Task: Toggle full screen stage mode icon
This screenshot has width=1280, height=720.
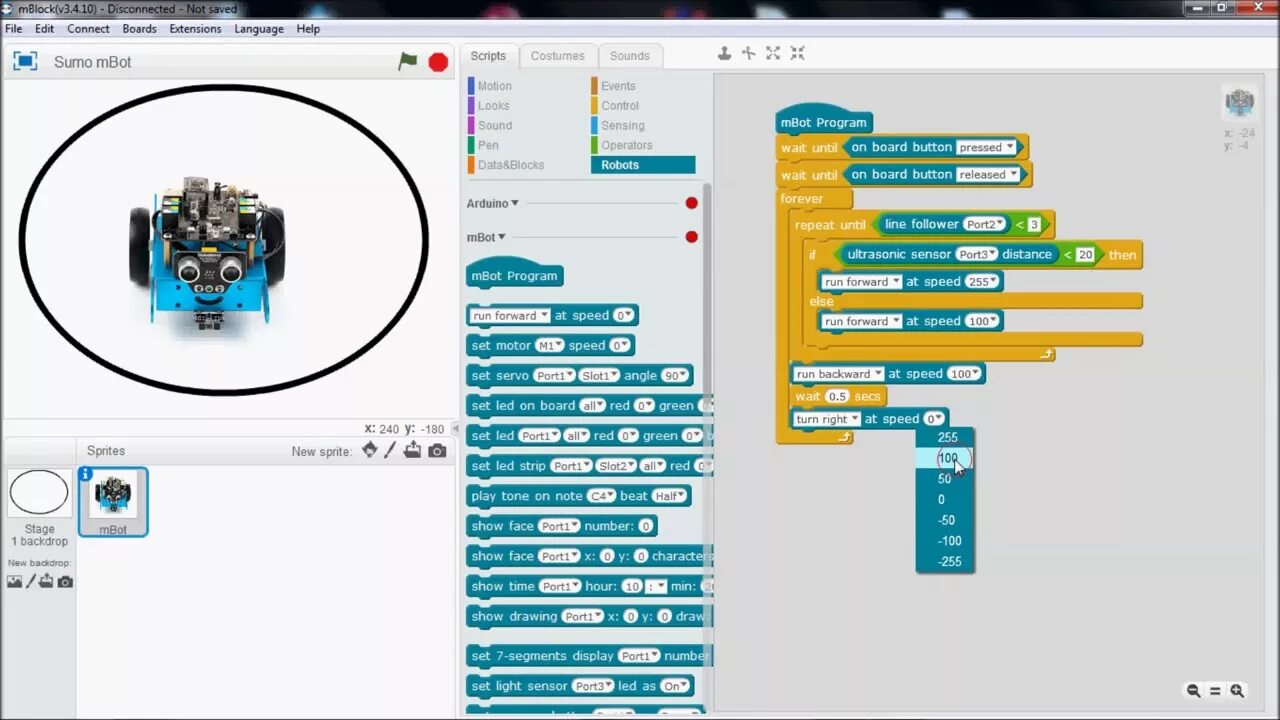Action: coord(24,61)
